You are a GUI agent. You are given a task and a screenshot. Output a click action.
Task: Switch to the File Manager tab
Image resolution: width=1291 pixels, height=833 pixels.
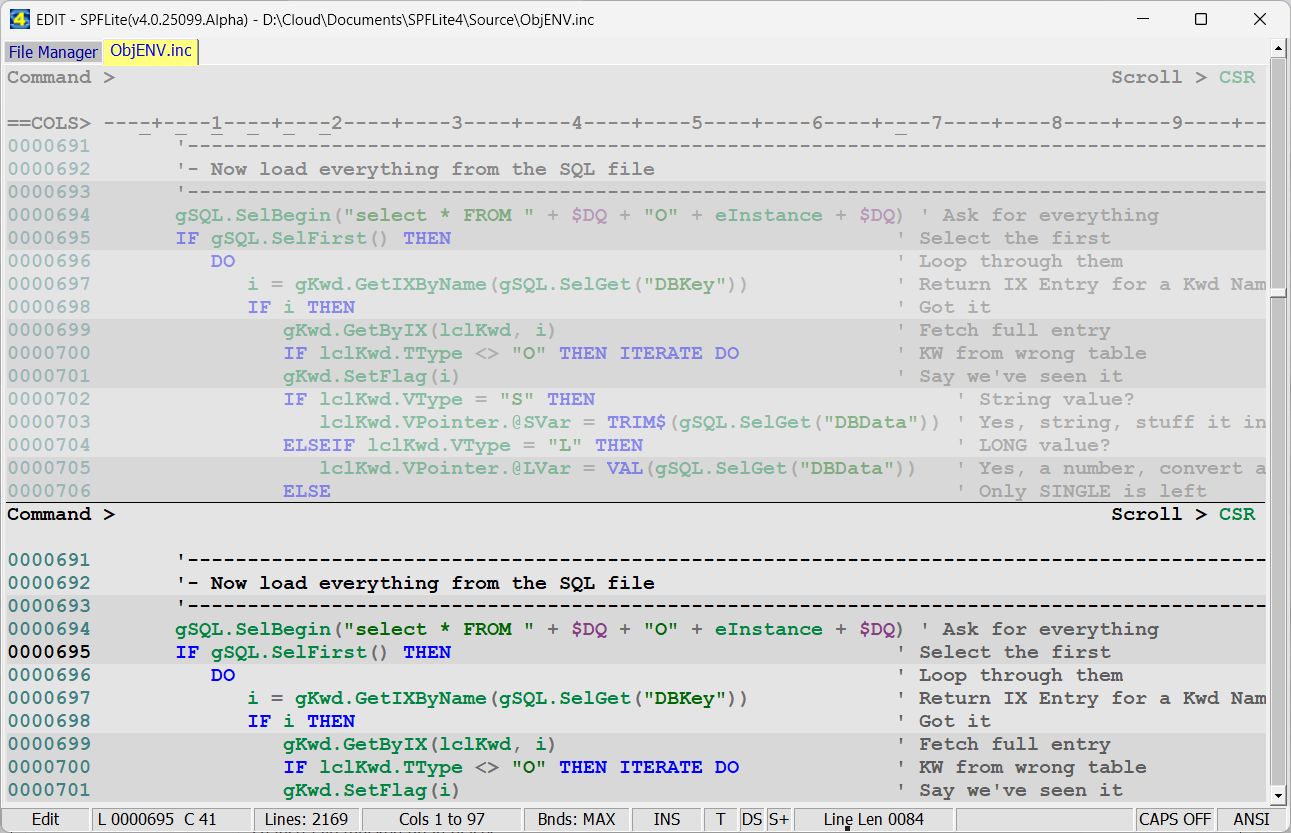point(53,52)
